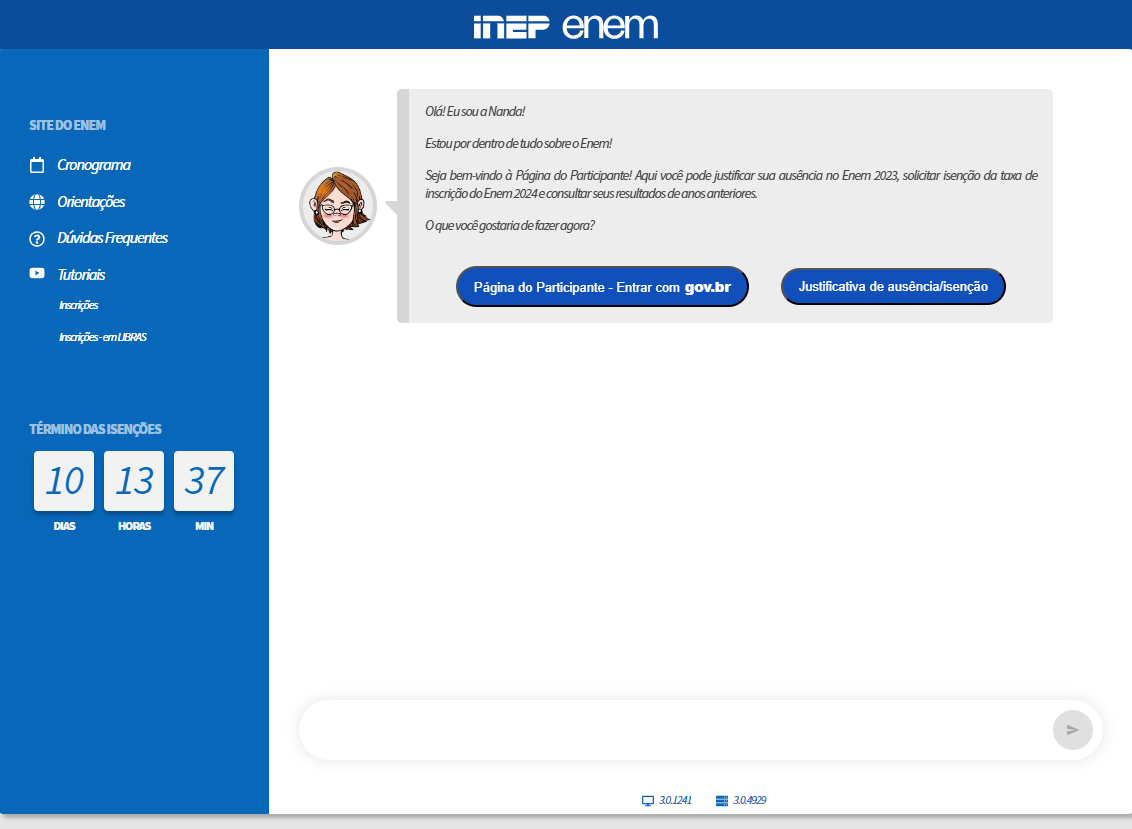Click the SITE DO ENEM heading
Viewport: 1132px width, 829px height.
point(67,126)
